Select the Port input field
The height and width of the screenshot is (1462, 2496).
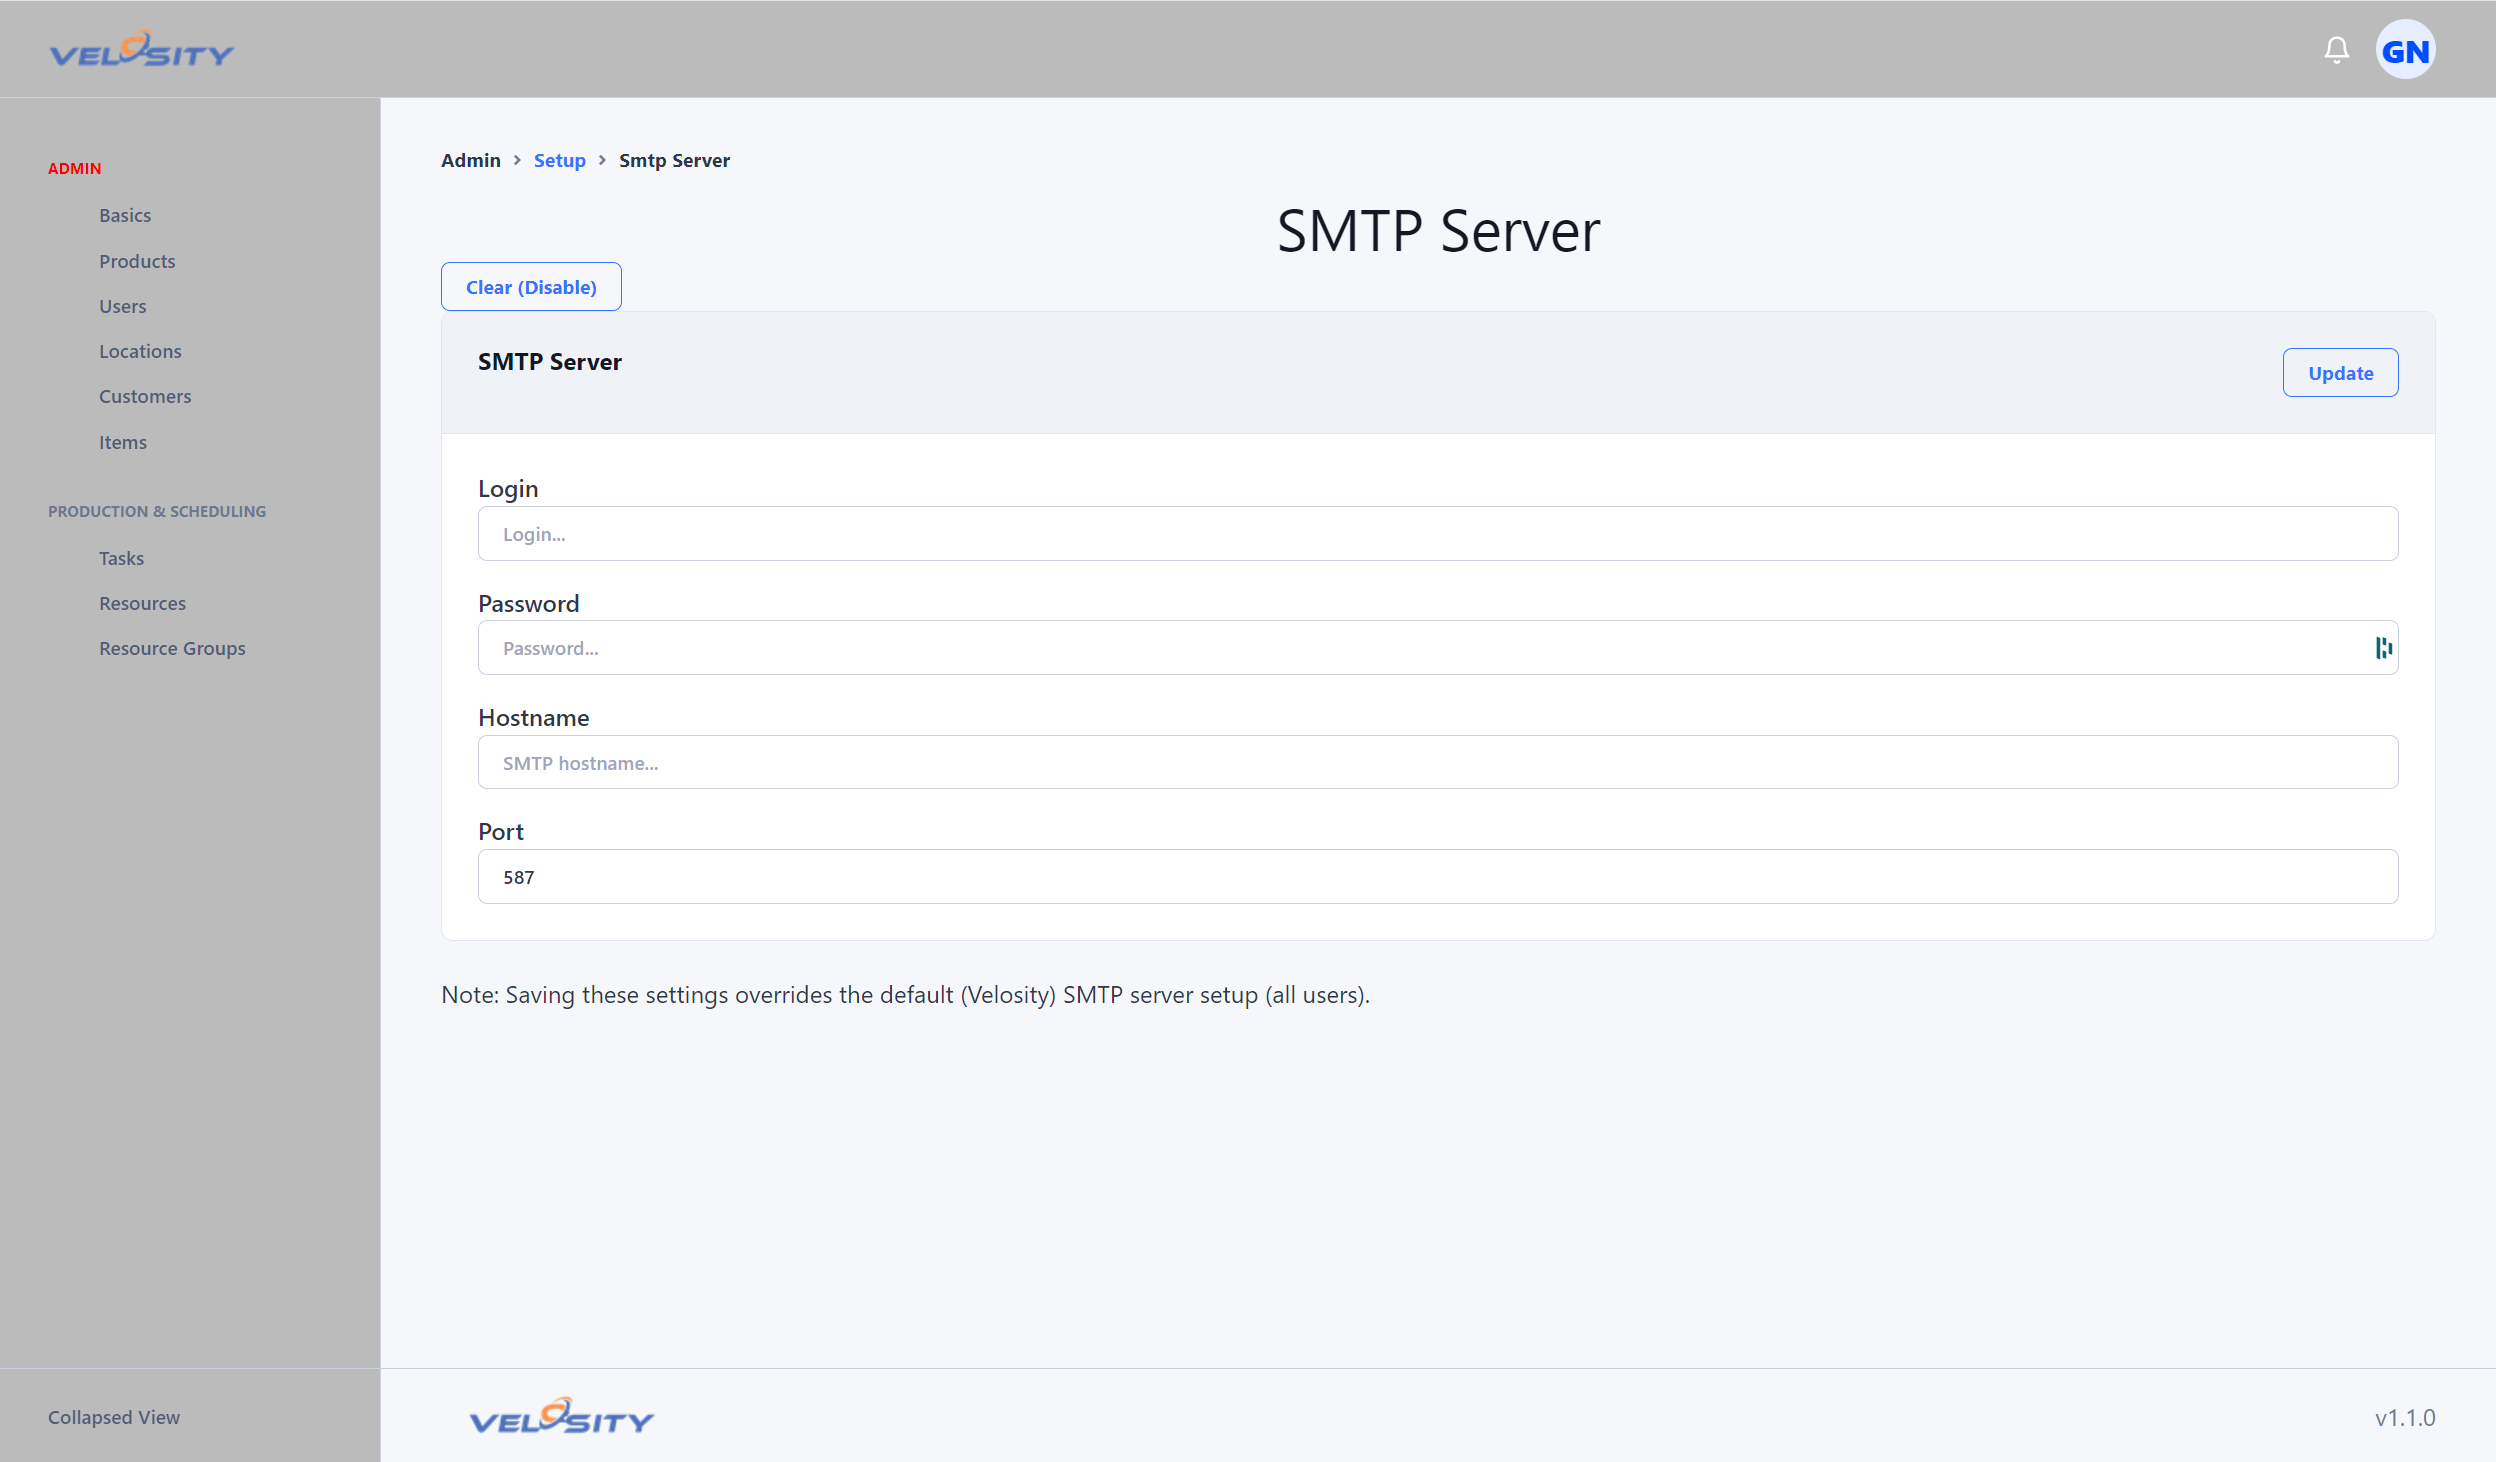[x=1438, y=875]
